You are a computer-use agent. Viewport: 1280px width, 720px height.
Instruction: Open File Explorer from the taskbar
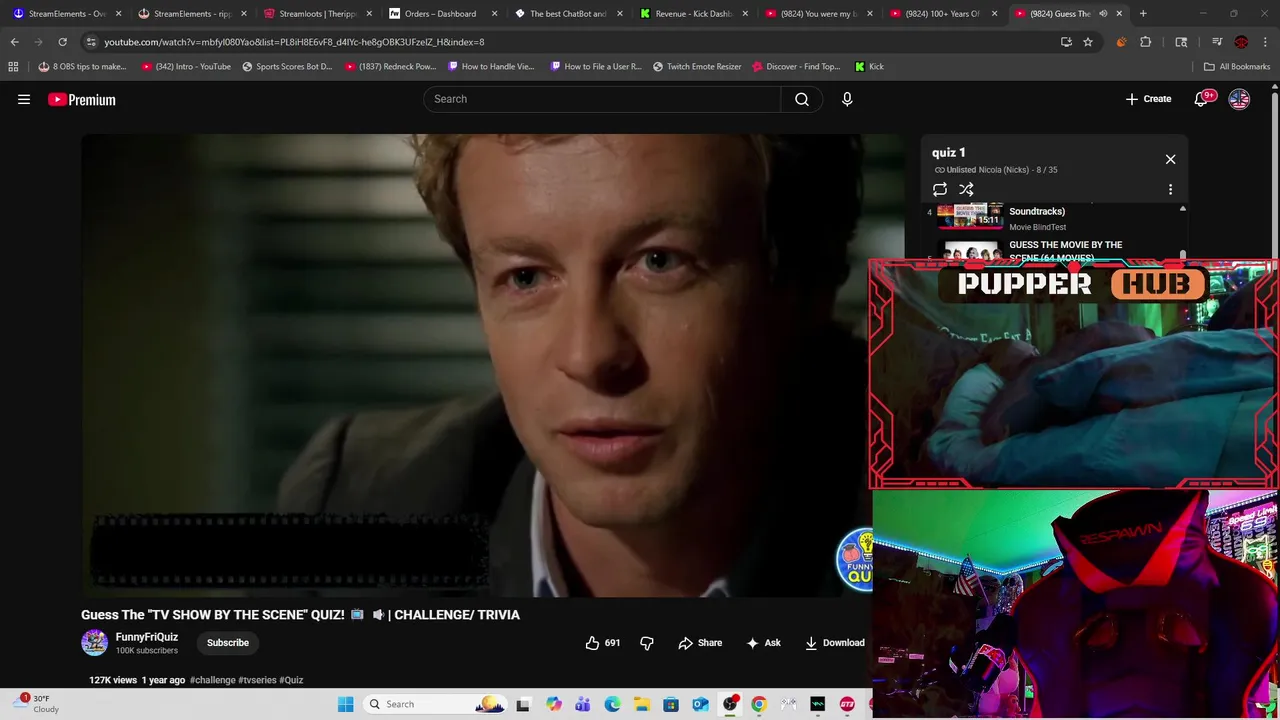tap(641, 704)
